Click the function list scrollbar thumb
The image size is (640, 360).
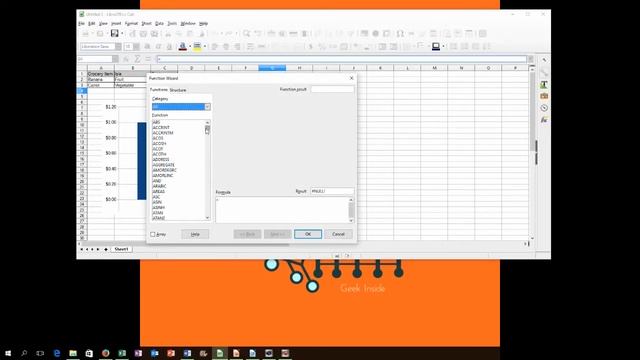point(207,130)
